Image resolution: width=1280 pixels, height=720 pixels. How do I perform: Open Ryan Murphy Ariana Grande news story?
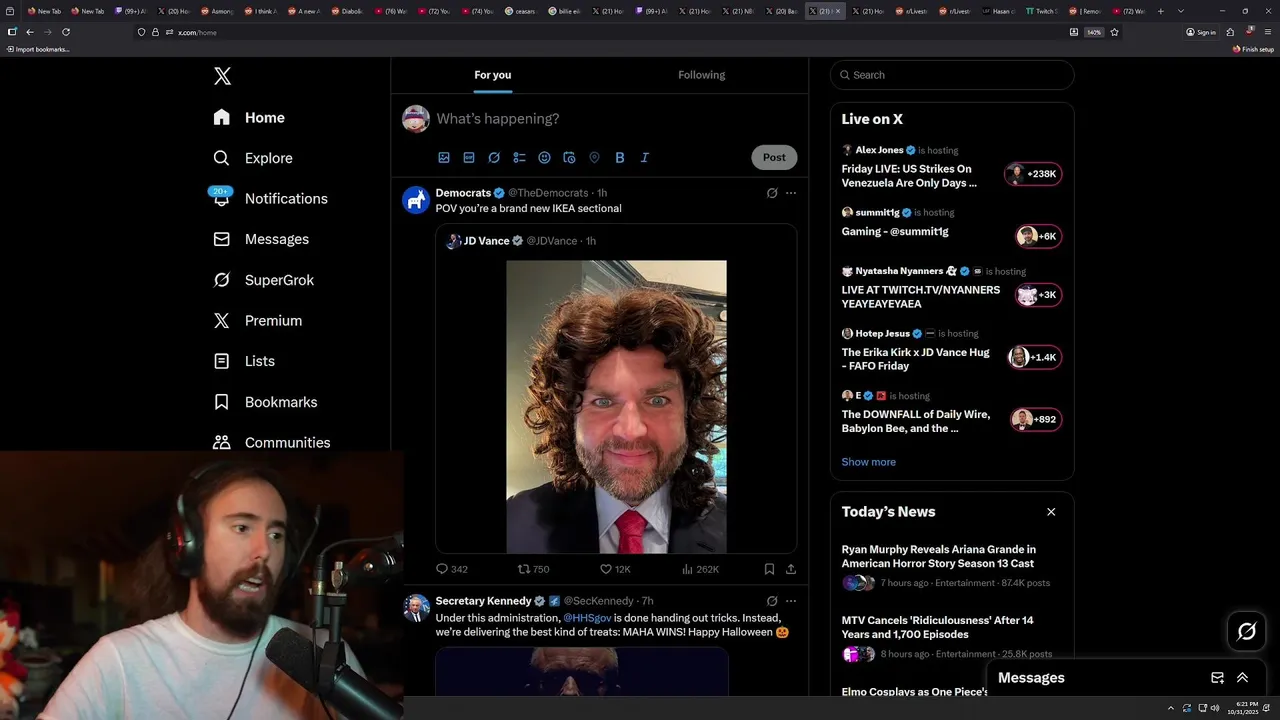point(952,566)
